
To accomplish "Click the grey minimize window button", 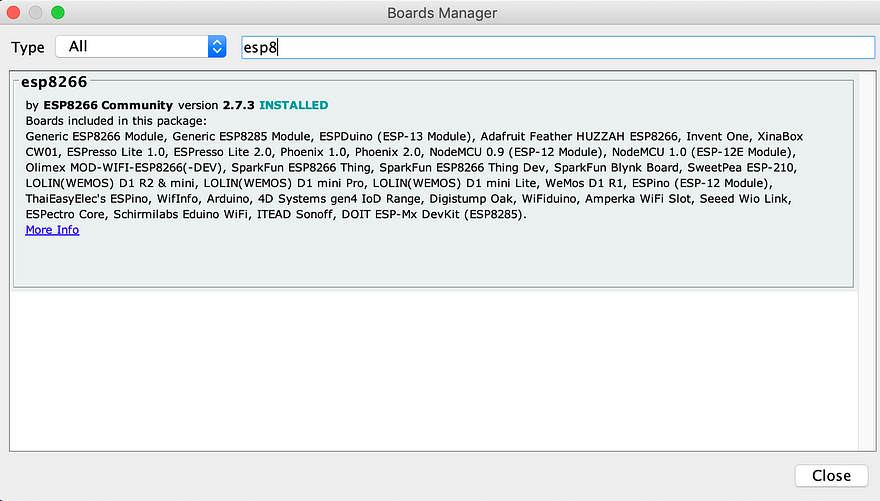I will 35,12.
